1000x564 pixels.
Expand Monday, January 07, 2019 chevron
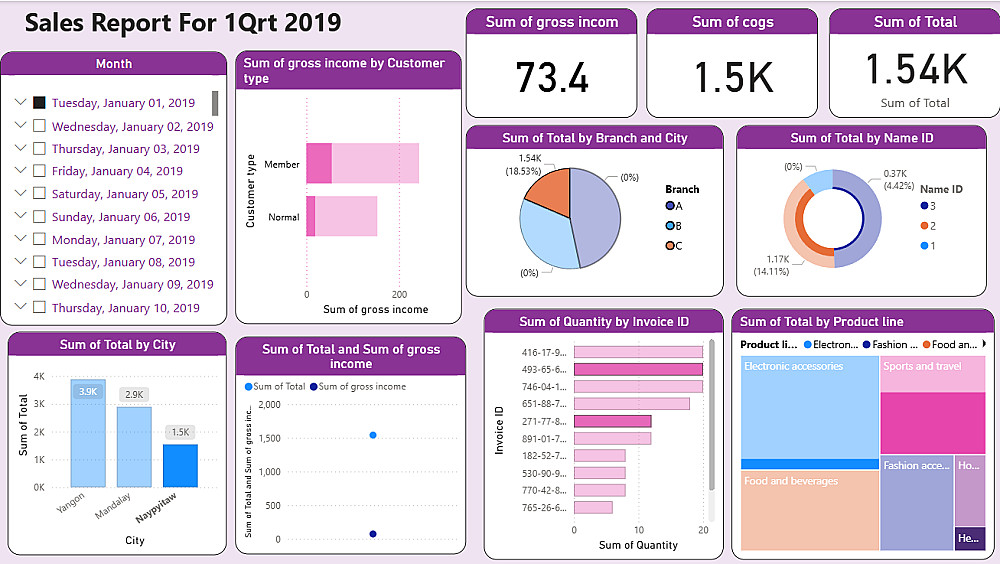pyautogui.click(x=20, y=239)
